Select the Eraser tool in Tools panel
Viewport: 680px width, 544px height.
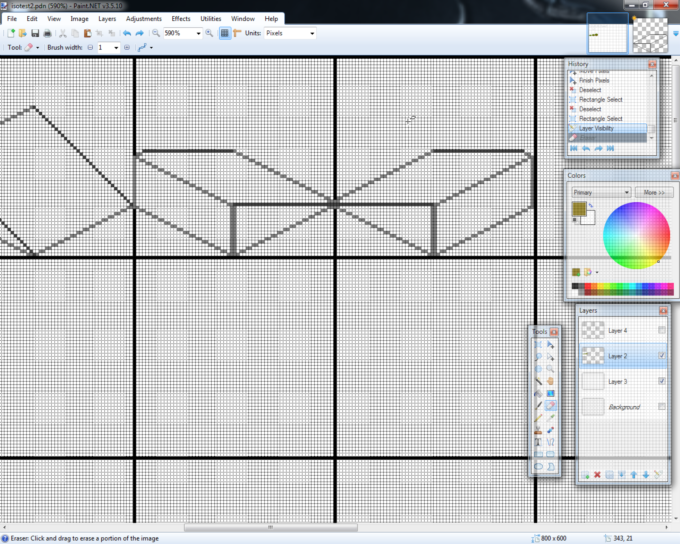pos(550,406)
